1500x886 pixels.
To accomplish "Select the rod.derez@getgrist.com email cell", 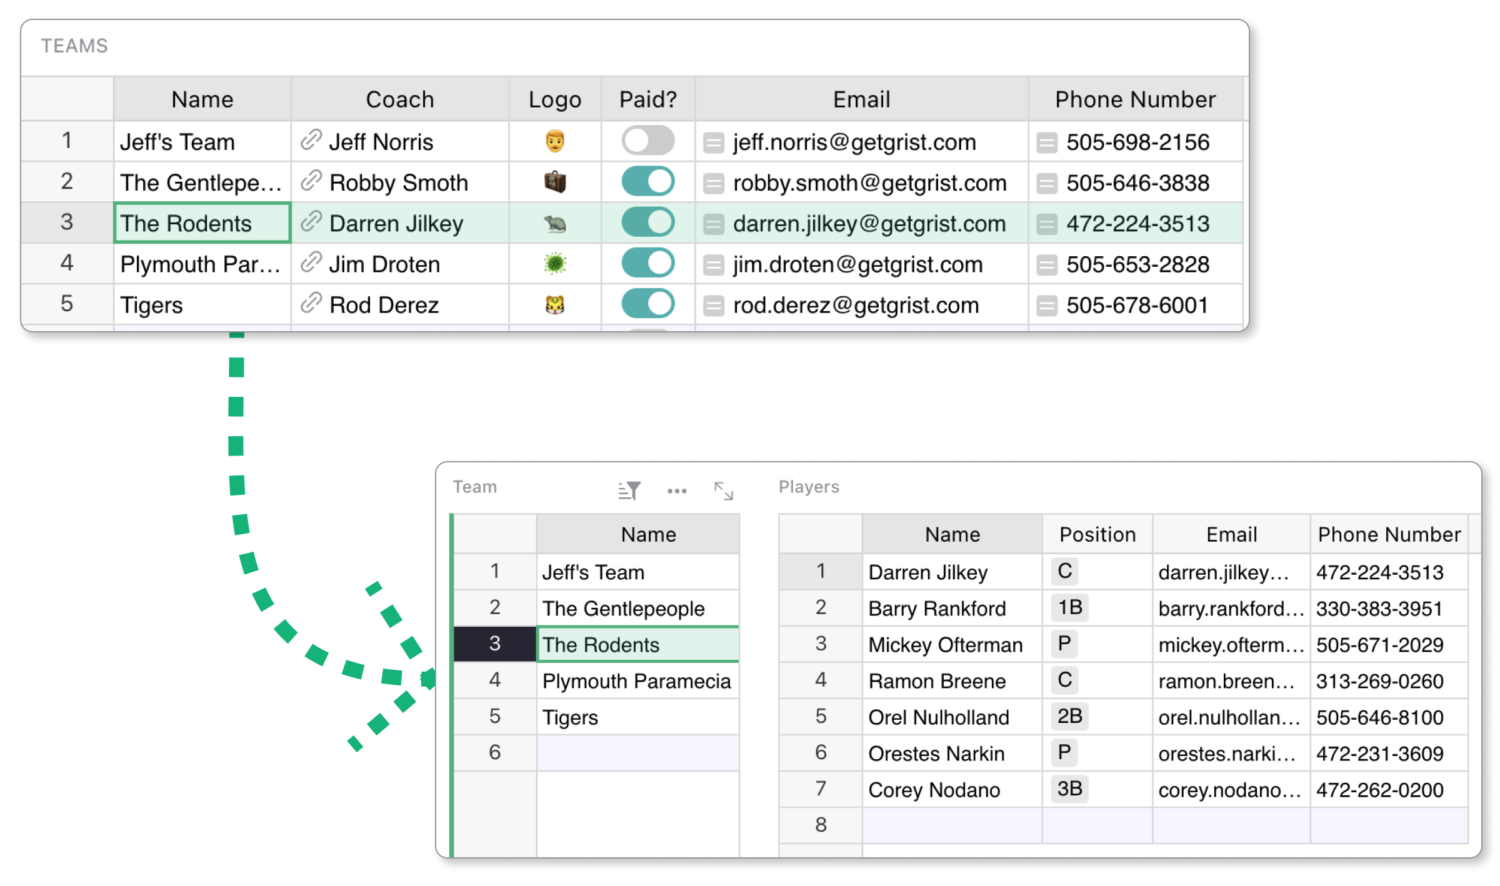I will point(862,305).
